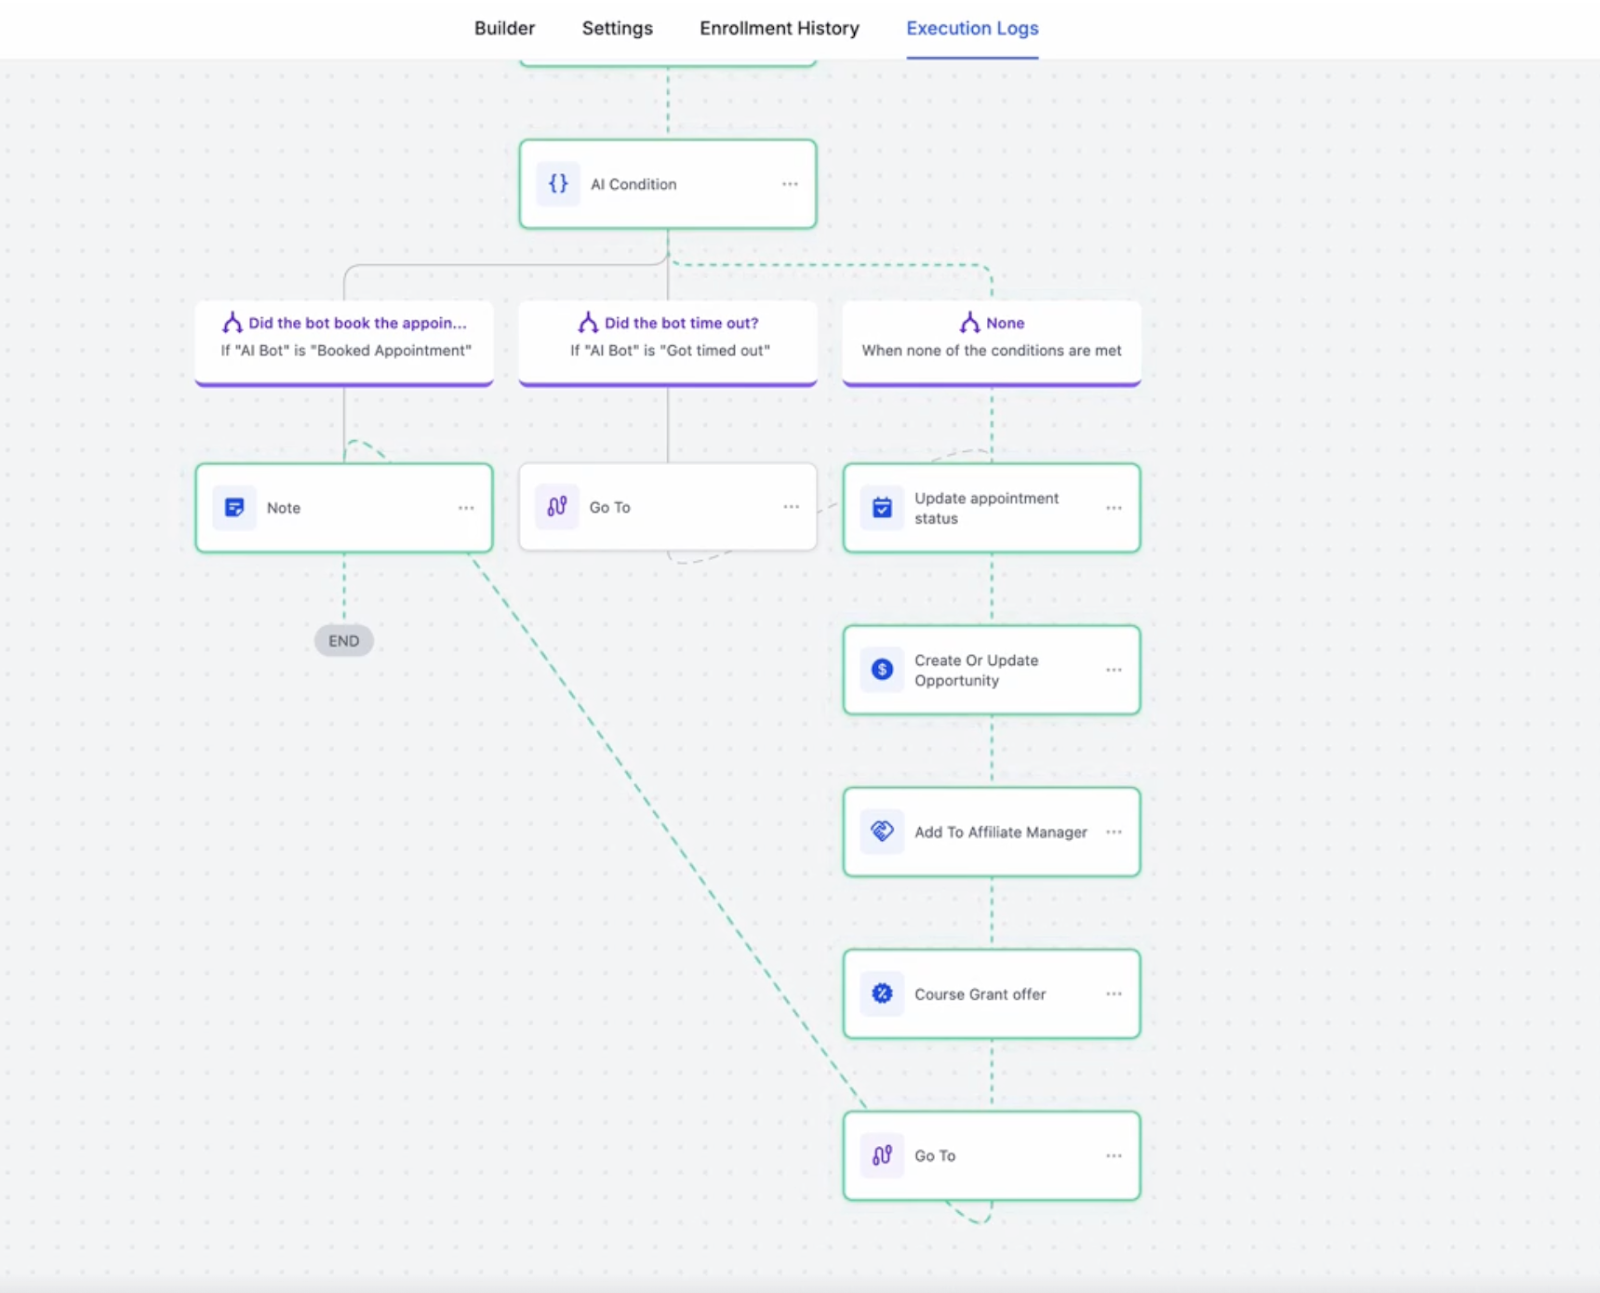The height and width of the screenshot is (1293, 1600).
Task: Click the END node under Note
Action: tap(344, 641)
